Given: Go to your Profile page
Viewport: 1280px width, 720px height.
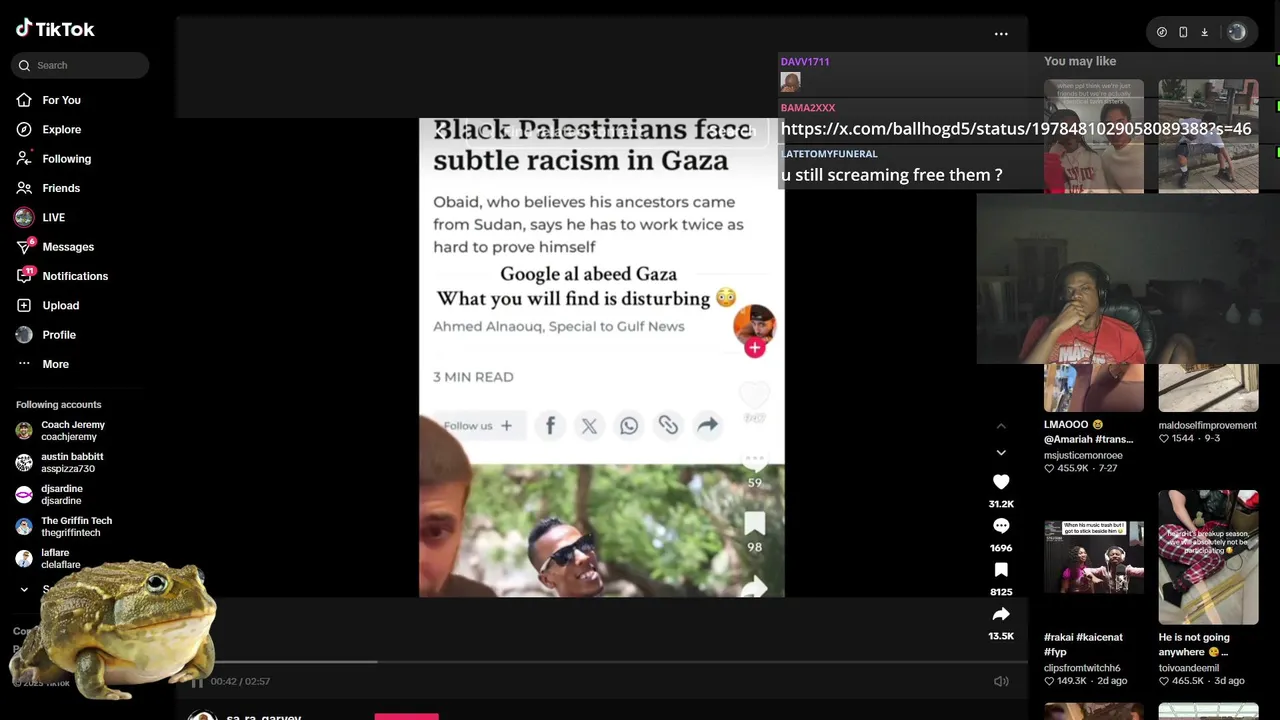Looking at the screenshot, I should pos(59,335).
